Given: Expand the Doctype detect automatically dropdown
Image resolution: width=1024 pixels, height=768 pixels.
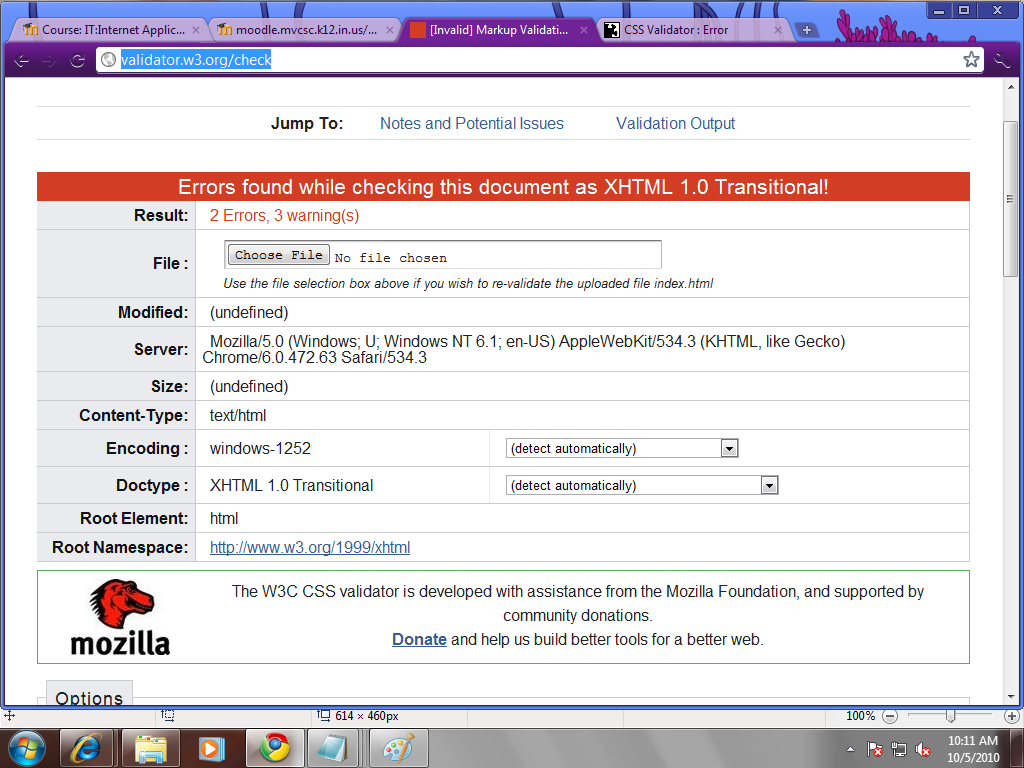Looking at the screenshot, I should click(642, 486).
